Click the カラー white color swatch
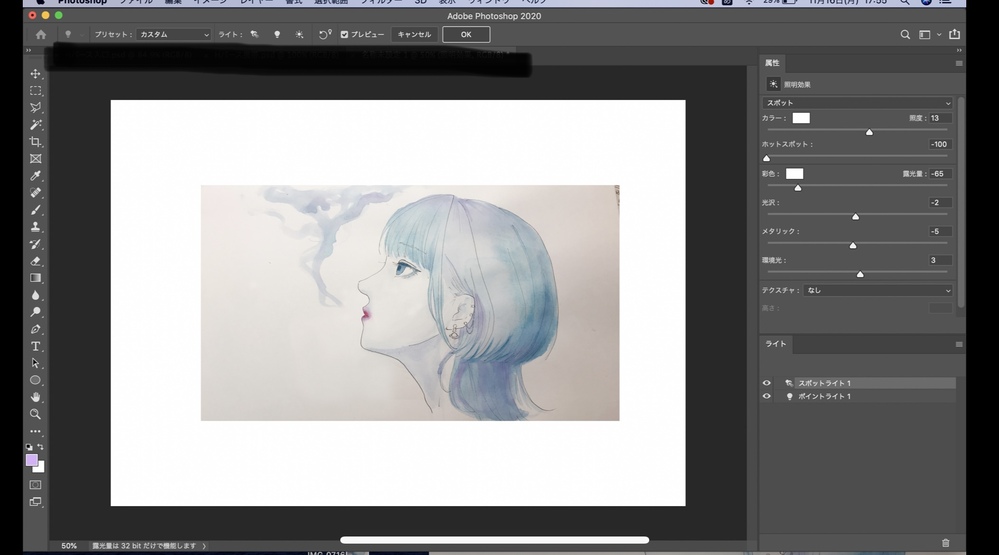 click(x=801, y=118)
